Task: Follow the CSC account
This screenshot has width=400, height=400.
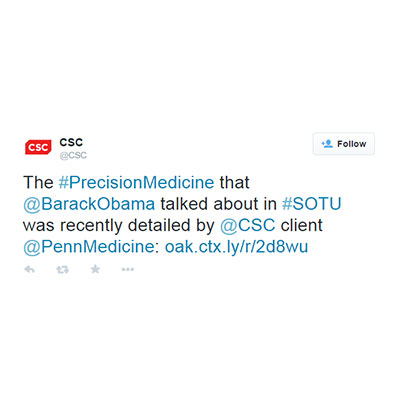Action: tap(344, 144)
